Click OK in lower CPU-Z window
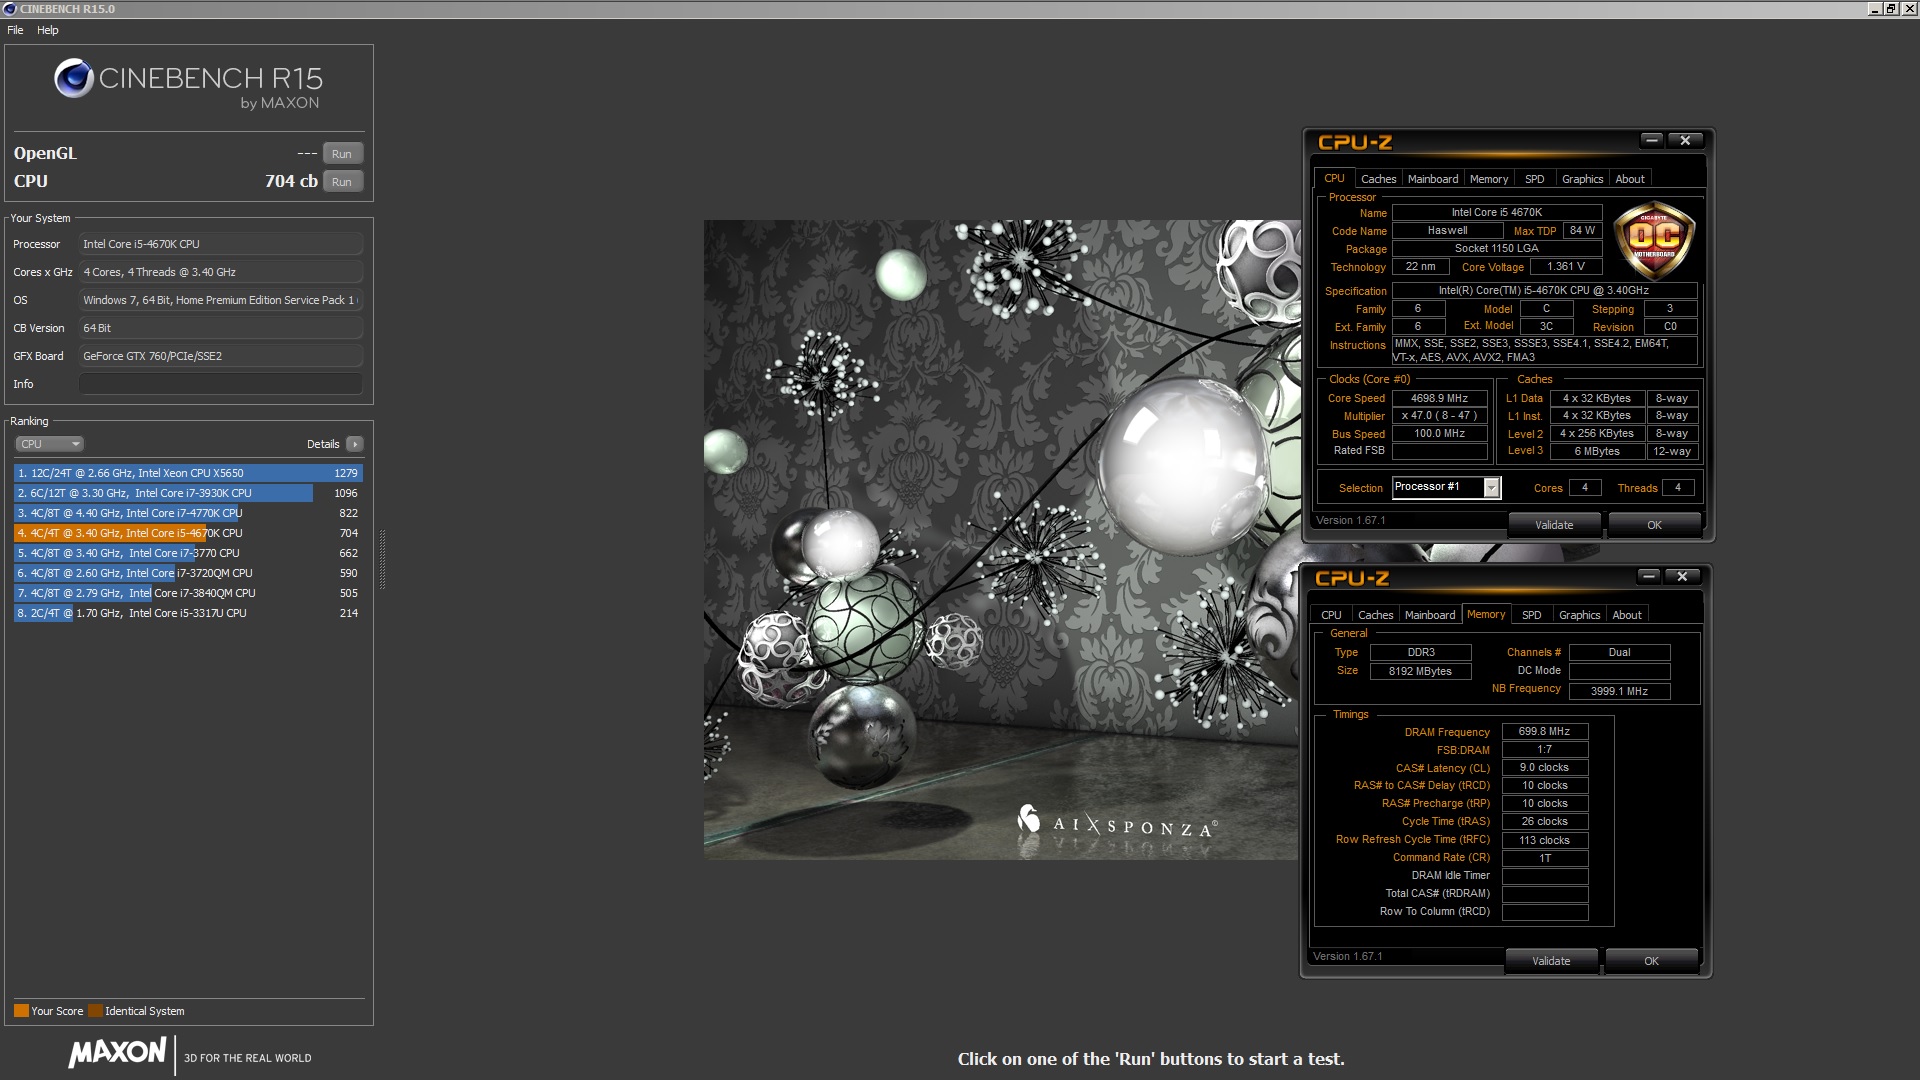1920x1080 pixels. [x=1651, y=961]
